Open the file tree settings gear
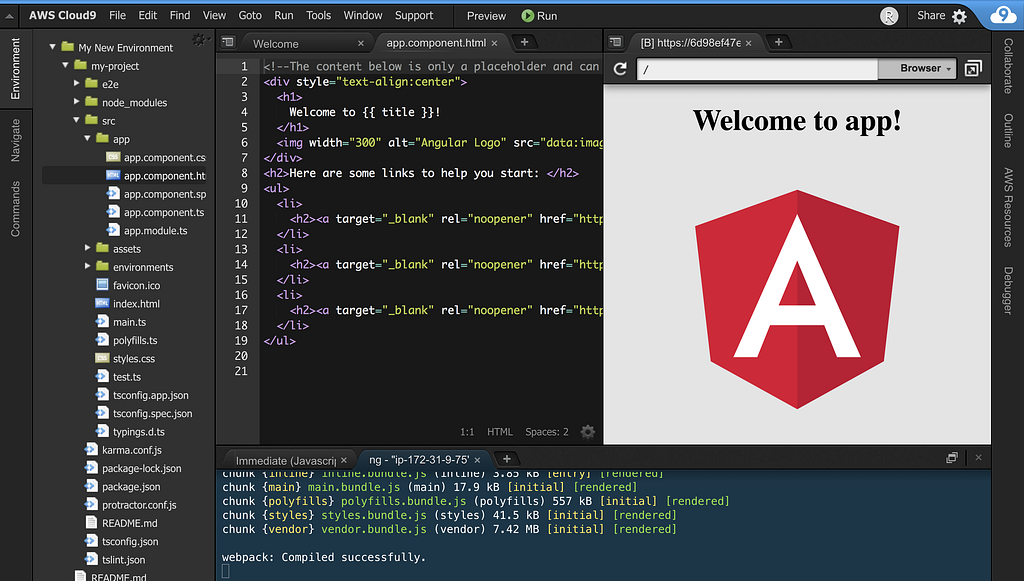The image size is (1024, 581). click(x=200, y=40)
